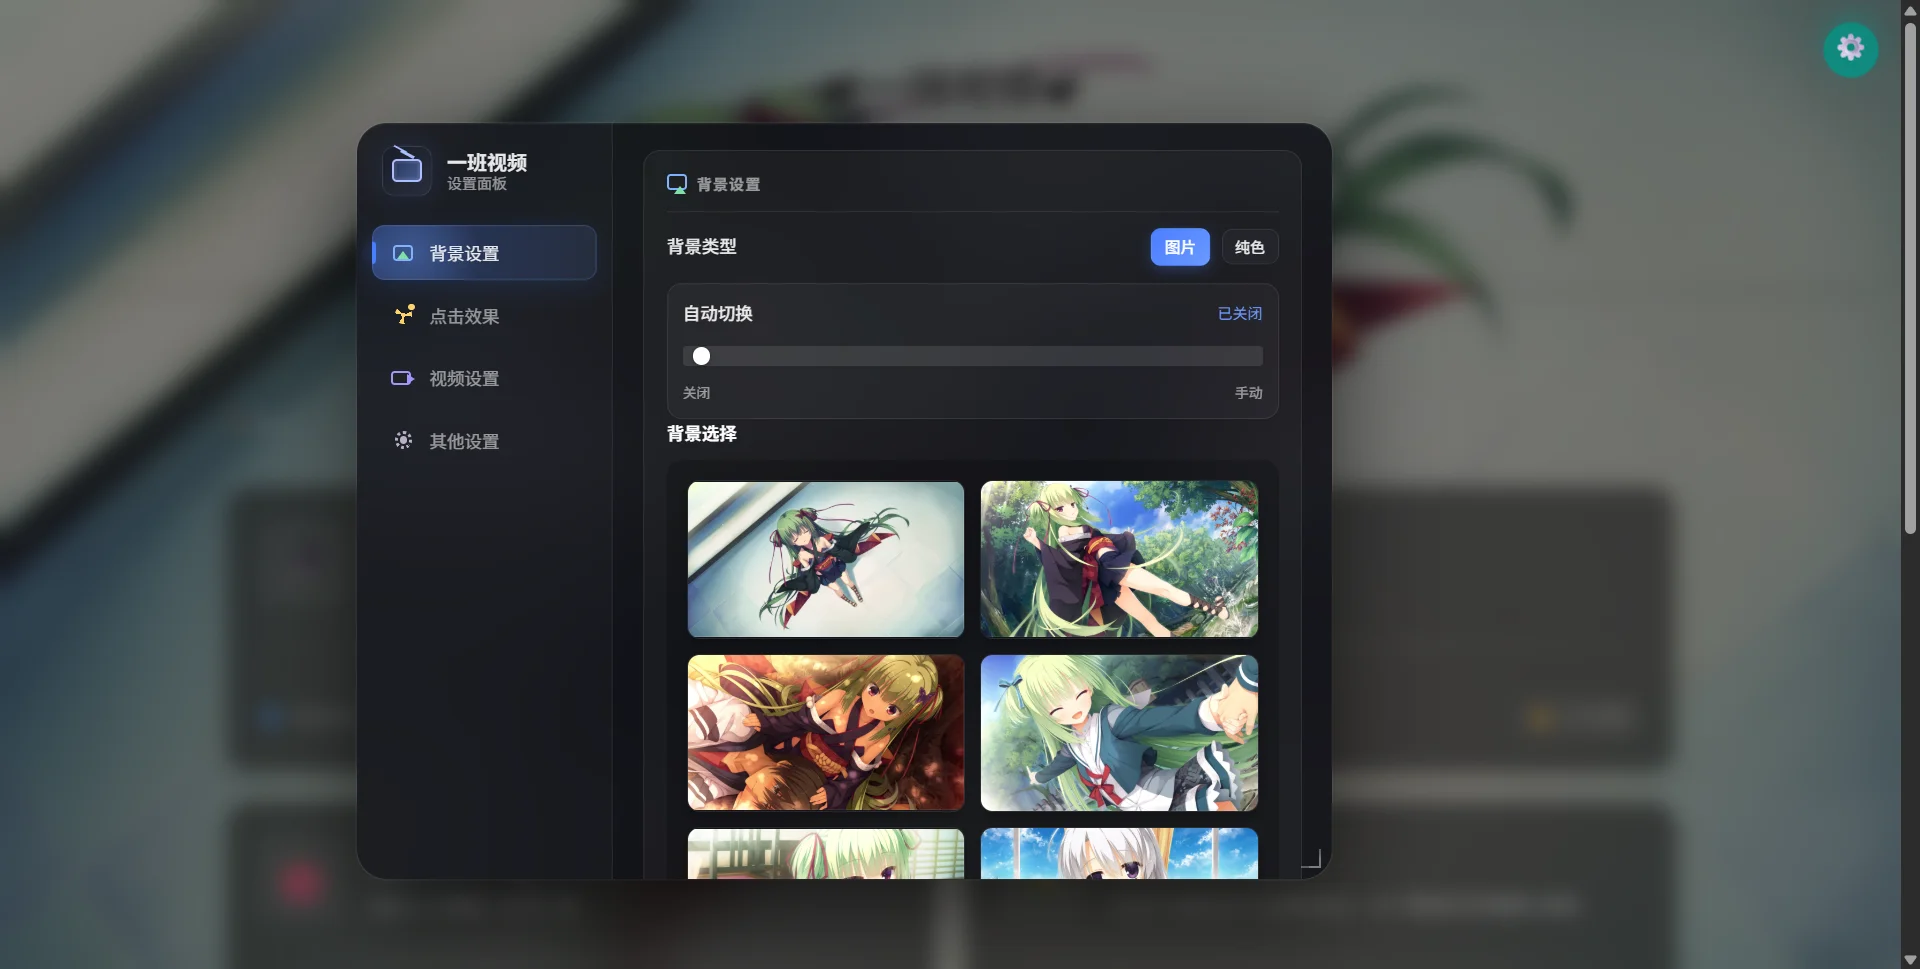
Task: Click the 背景类型 label
Action: [702, 247]
